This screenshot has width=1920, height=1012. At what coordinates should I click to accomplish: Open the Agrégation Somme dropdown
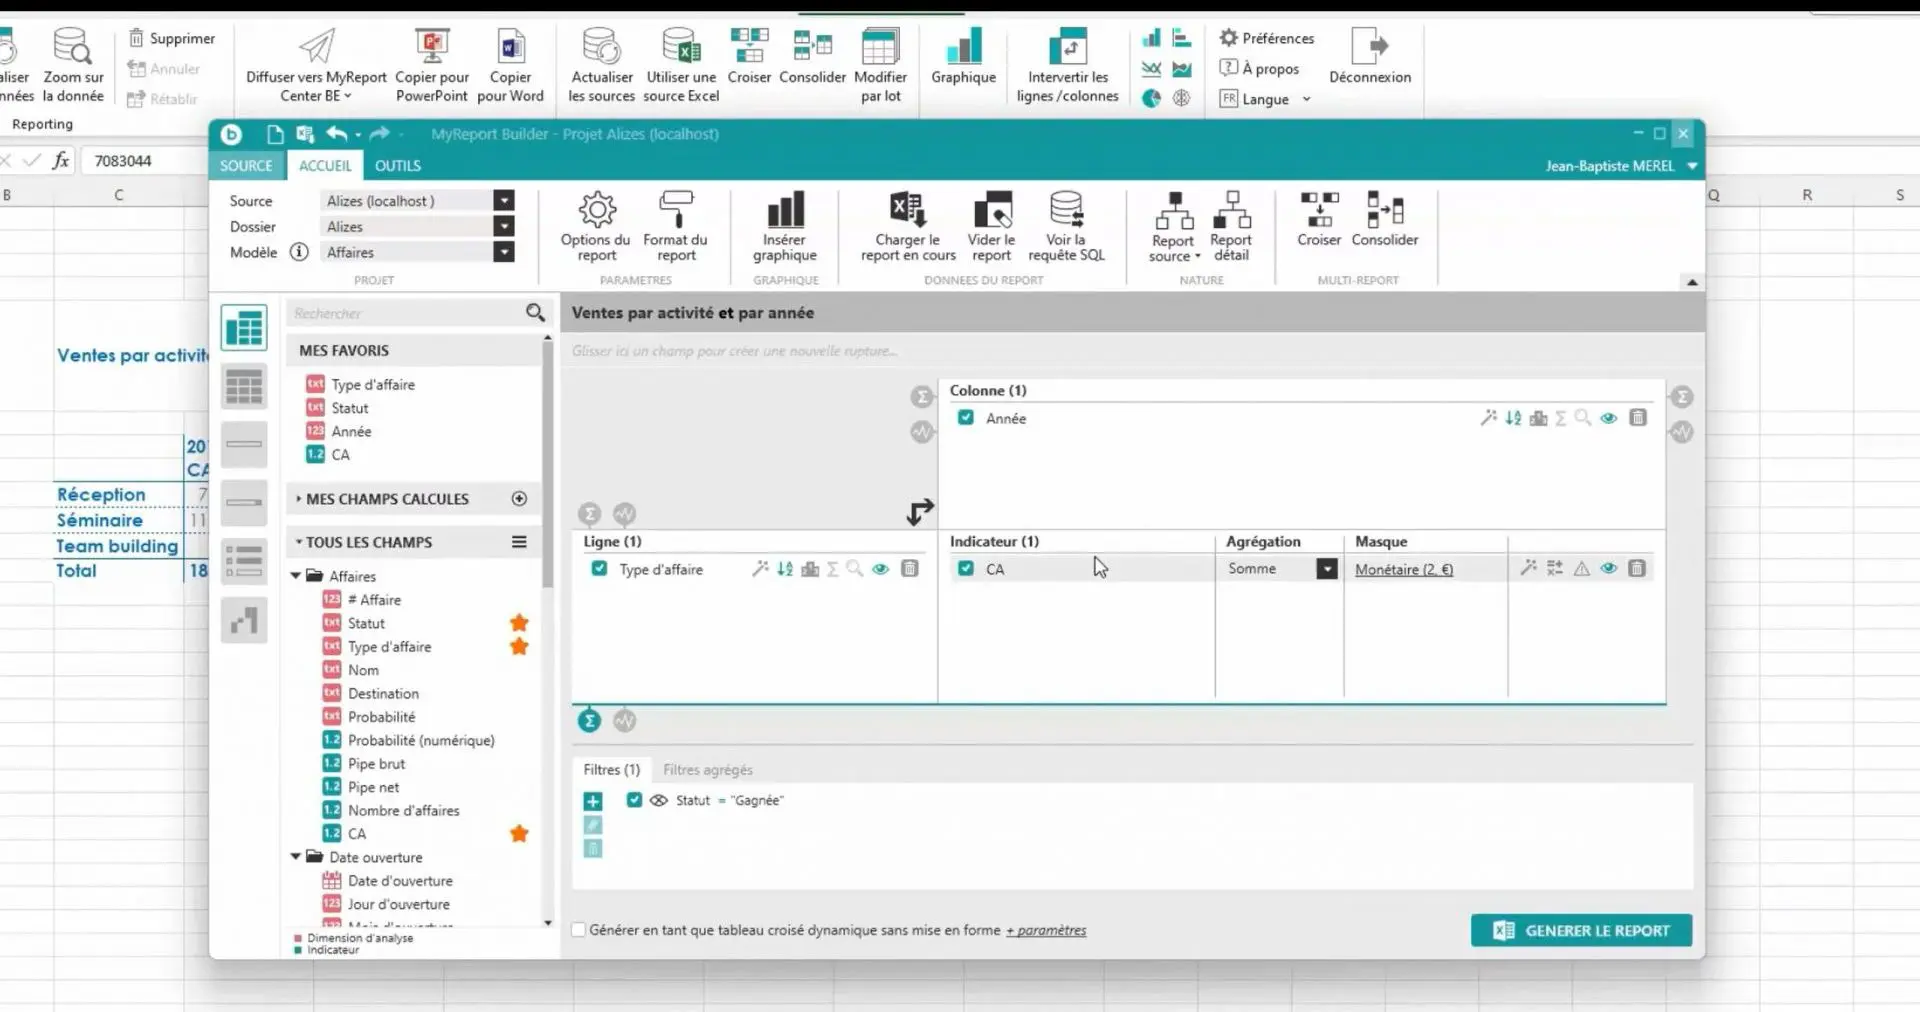(x=1327, y=569)
